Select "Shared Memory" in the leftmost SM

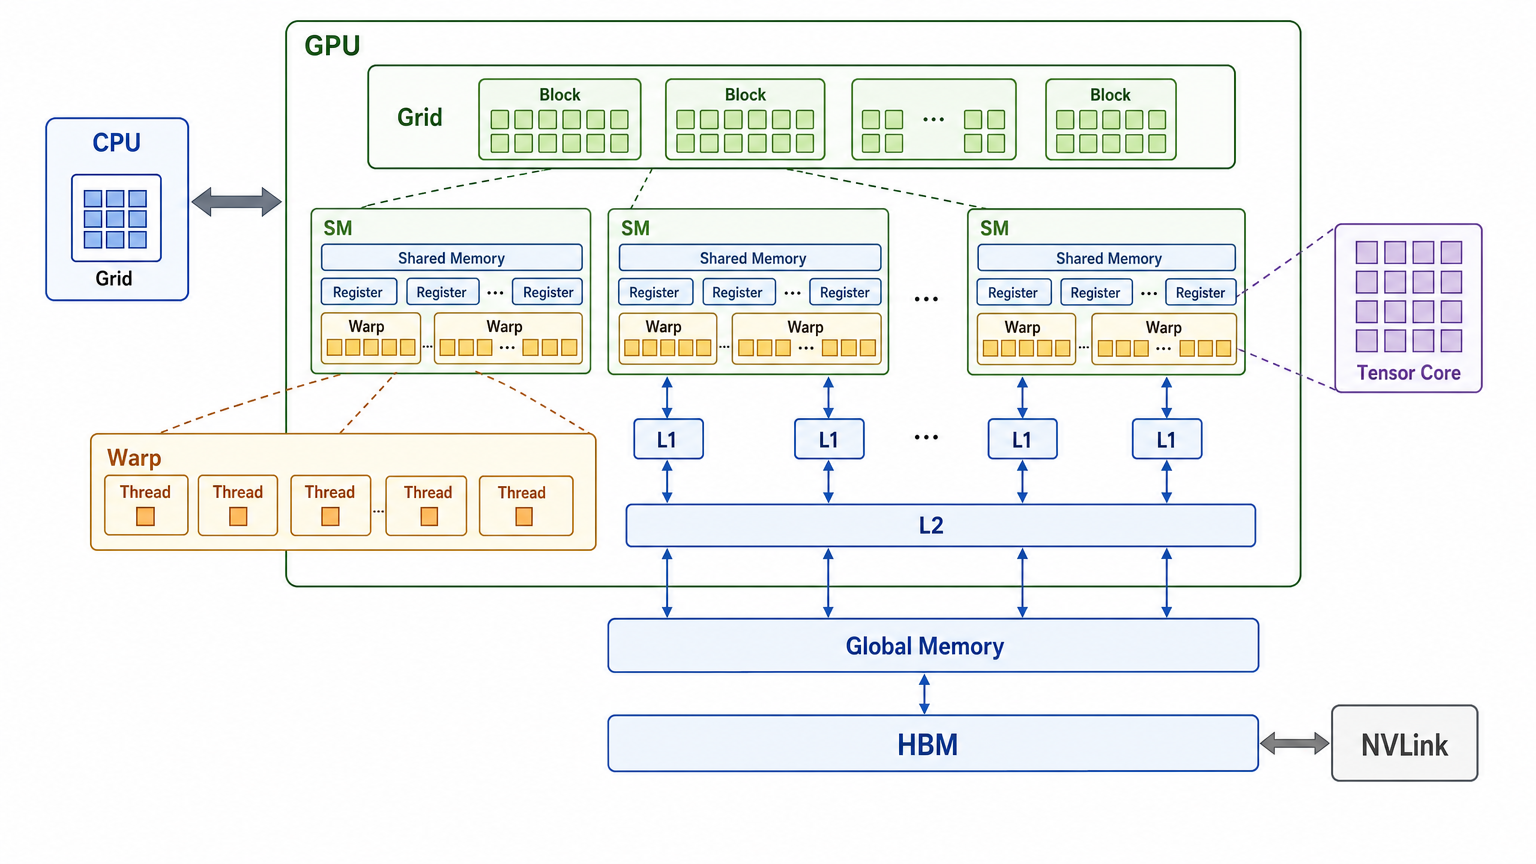(x=452, y=258)
